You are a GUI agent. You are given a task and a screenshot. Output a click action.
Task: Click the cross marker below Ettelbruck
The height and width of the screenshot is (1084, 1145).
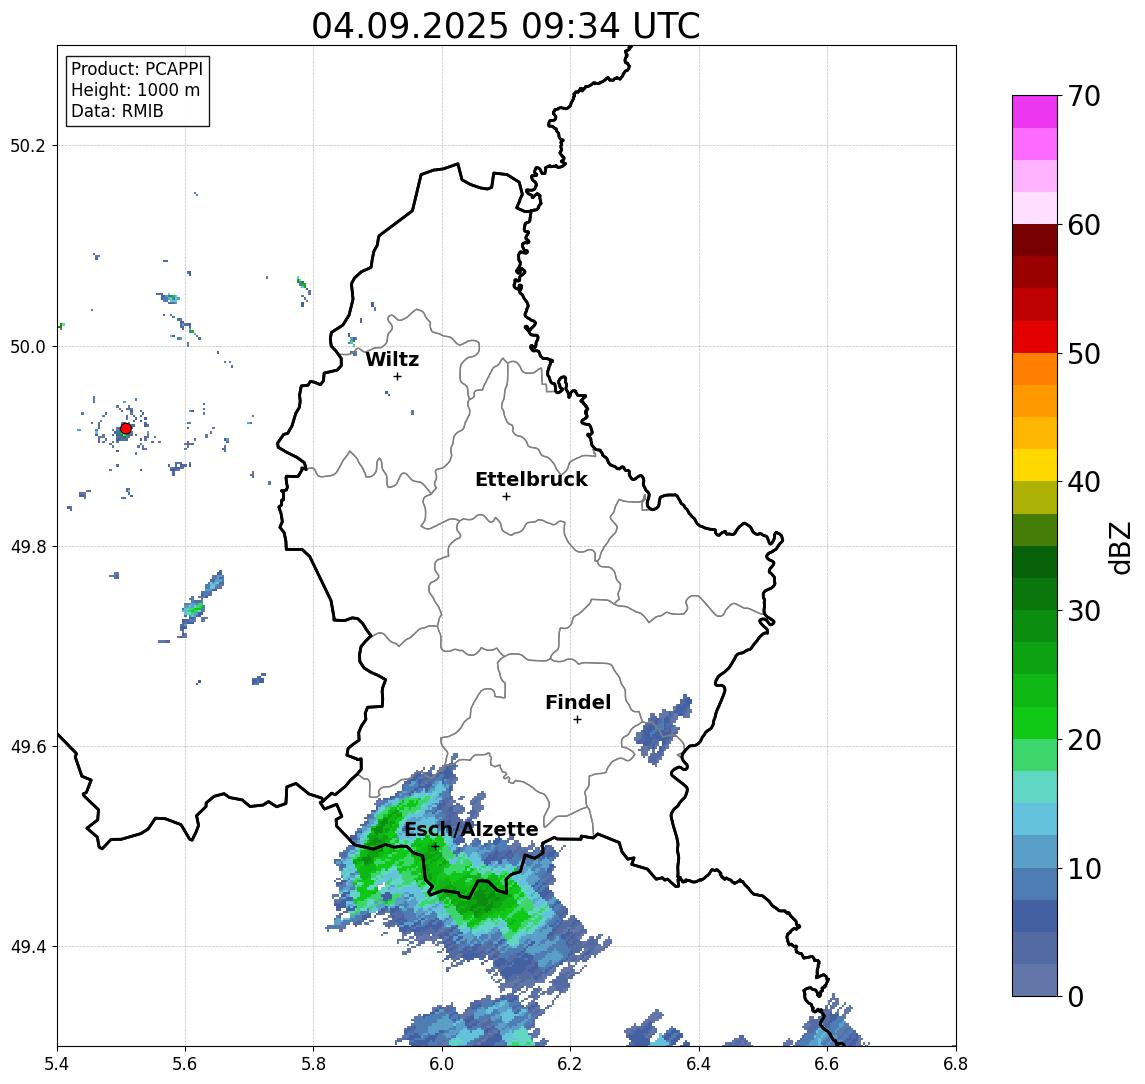pos(506,497)
